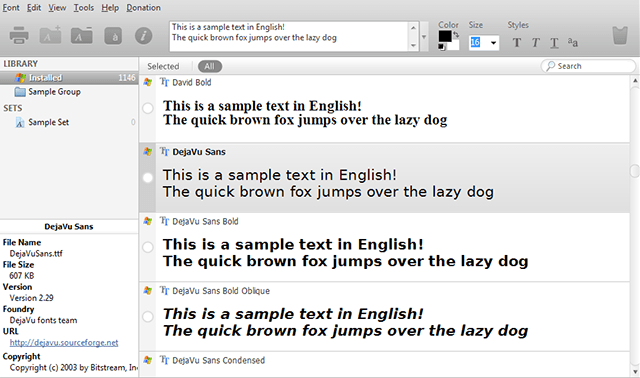Toggle the anti-aliasing 'aa' style icon
This screenshot has height=378, width=640.
[572, 42]
